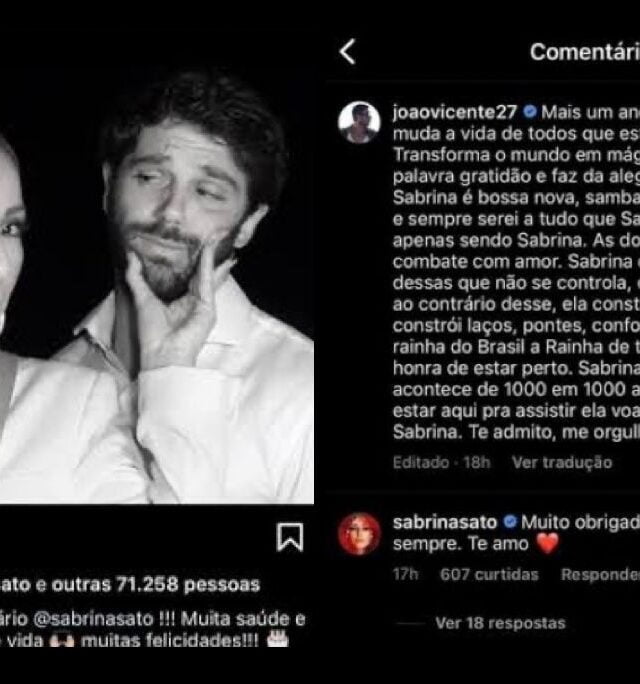Viewport: 640px width, 684px height.
Task: Tap the red heart emoji in Sabrina's reply
Action: pyautogui.click(x=548, y=544)
